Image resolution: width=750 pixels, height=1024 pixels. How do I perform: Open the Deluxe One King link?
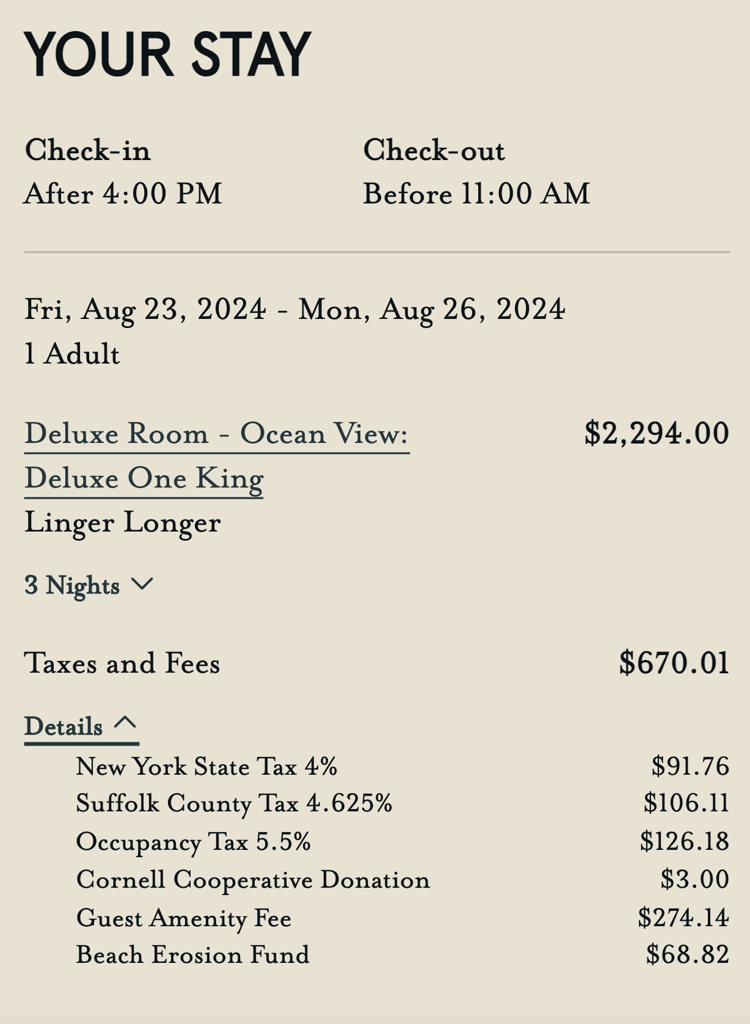[144, 479]
